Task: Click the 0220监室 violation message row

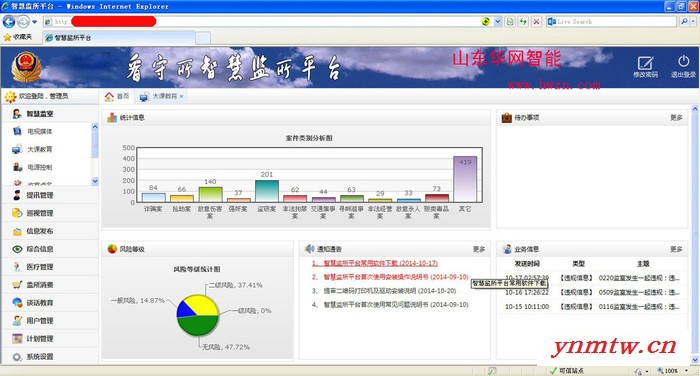Action: pyautogui.click(x=592, y=278)
